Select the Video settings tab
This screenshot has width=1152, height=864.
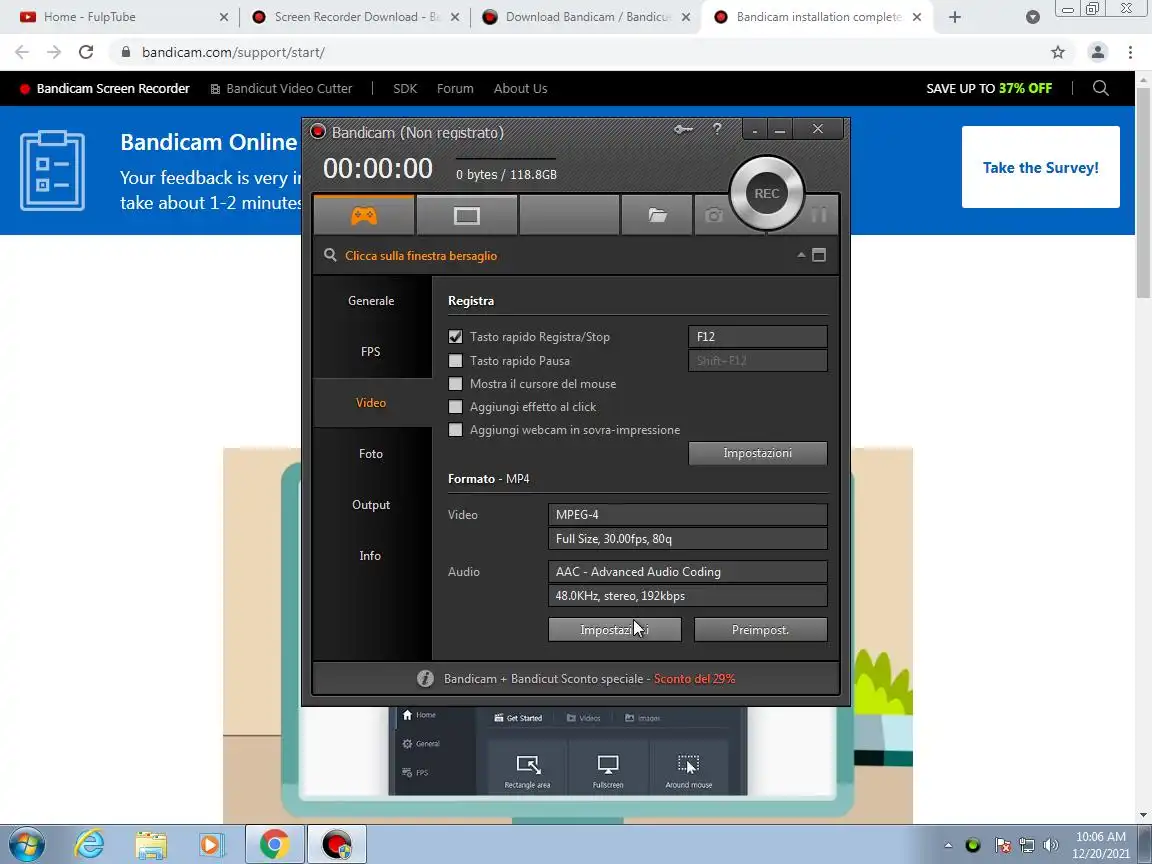[x=371, y=403]
